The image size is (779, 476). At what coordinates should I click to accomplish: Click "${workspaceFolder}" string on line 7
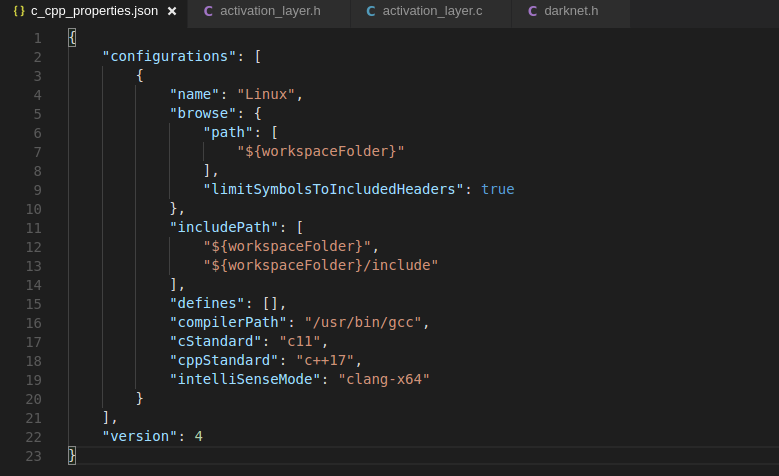(320, 151)
